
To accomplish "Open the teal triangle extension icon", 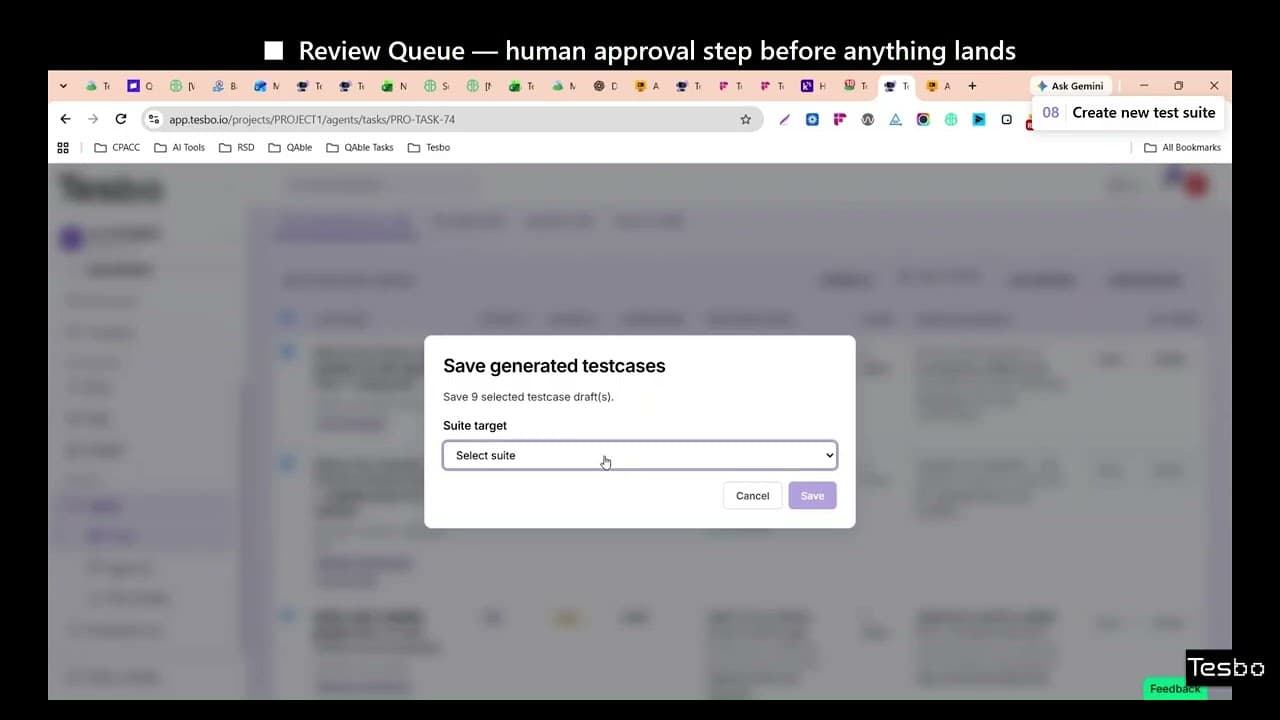I will pyautogui.click(x=896, y=119).
